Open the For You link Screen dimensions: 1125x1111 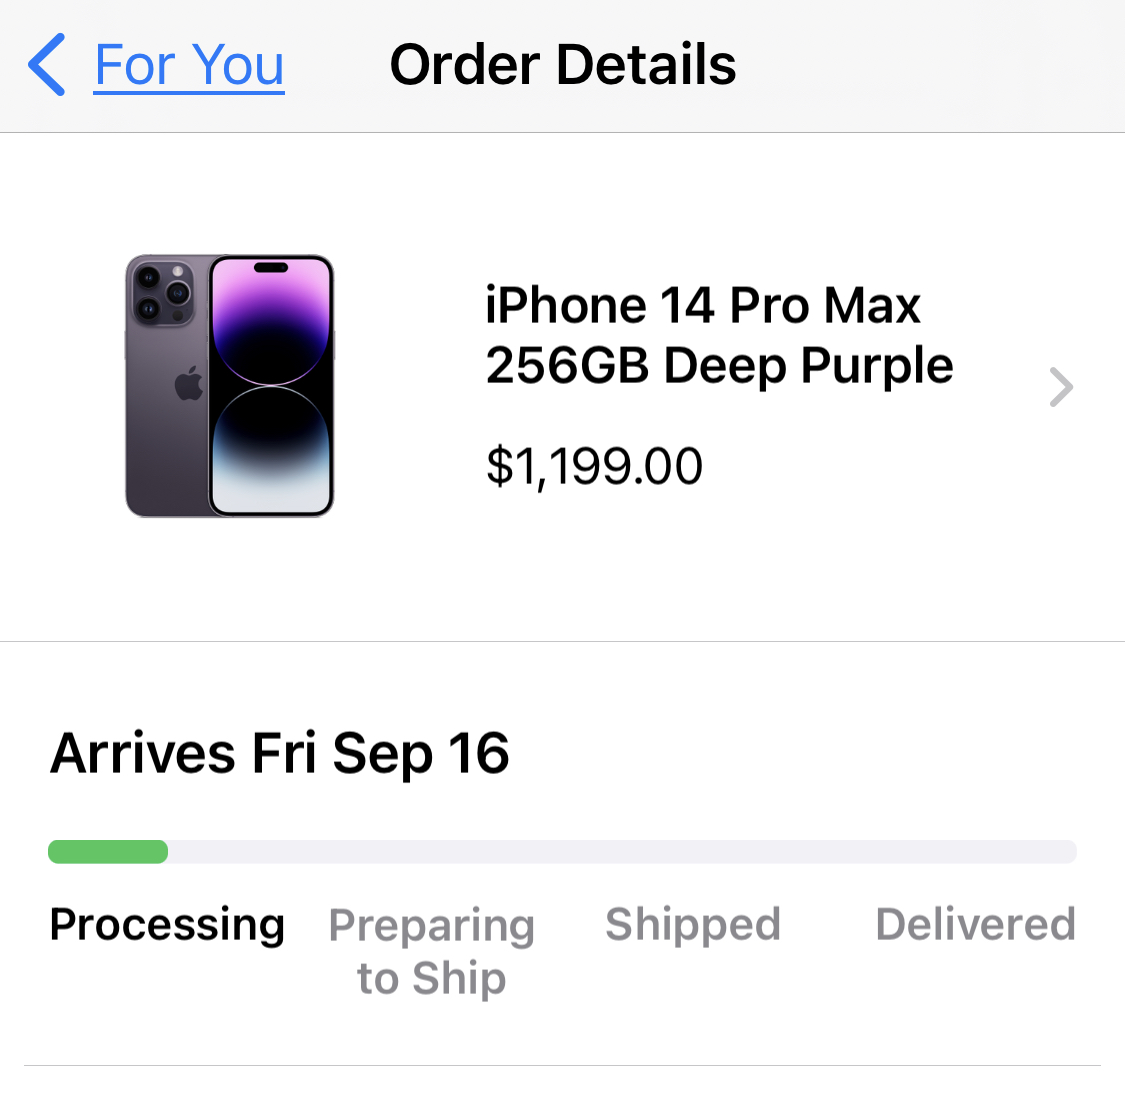(189, 65)
